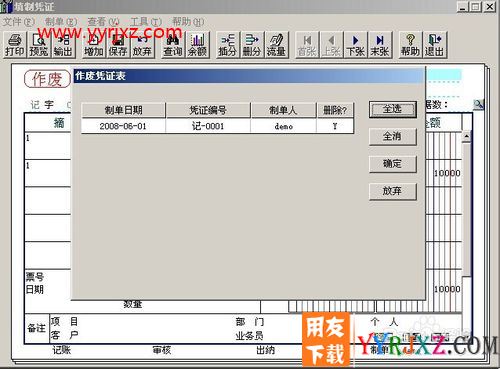Open the 工具 menu
500x369 pixels.
[x=146, y=22]
